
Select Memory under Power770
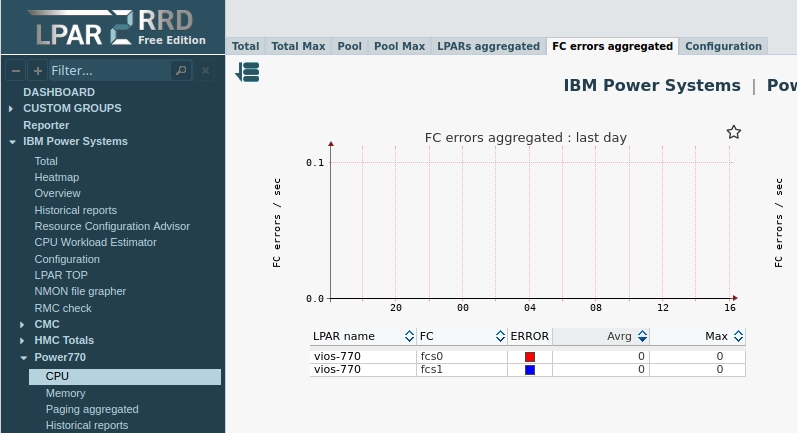66,393
